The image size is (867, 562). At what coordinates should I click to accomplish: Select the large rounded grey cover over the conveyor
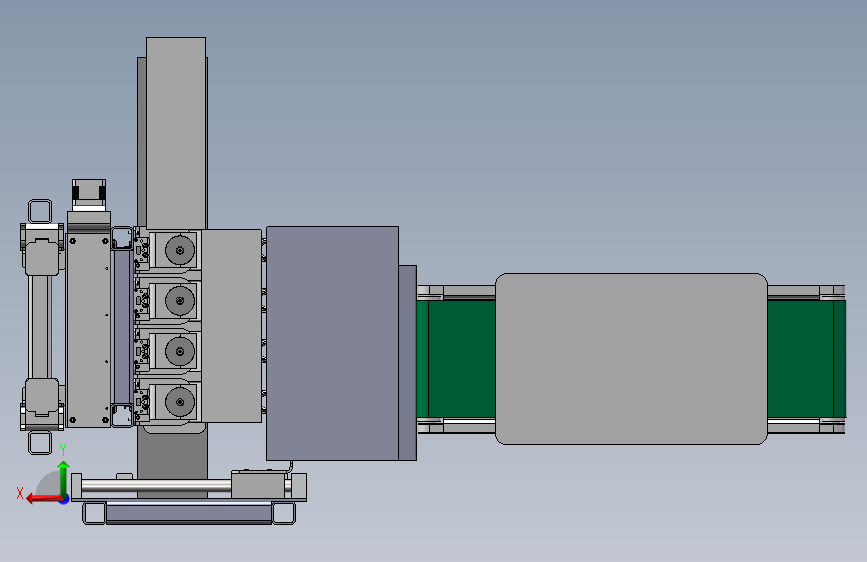pyautogui.click(x=631, y=358)
